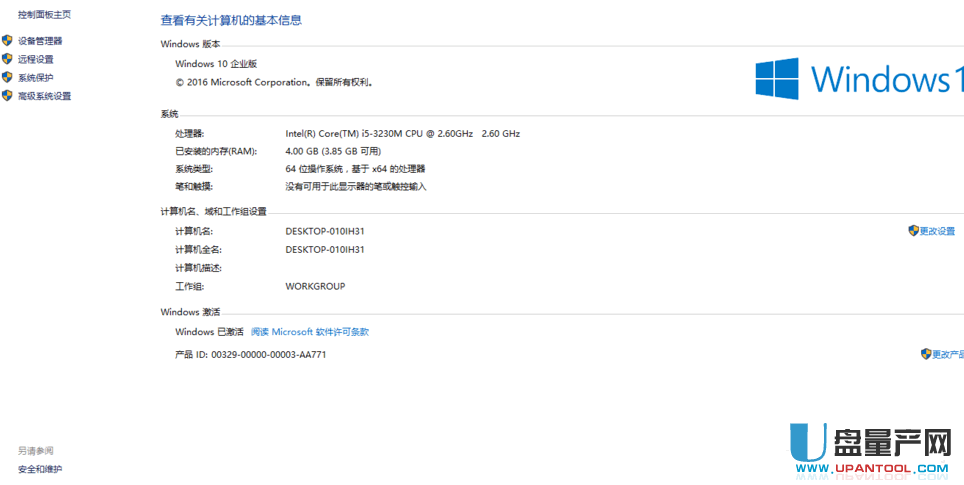Select system type 64 位操作系统 text
The height and width of the screenshot is (485, 964).
[x=355, y=169]
